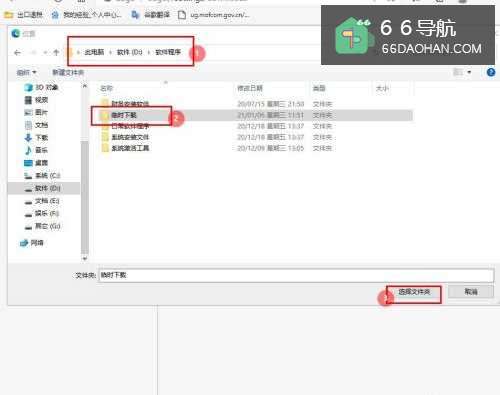The width and height of the screenshot is (500, 395).
Task: Open the recent locations dropdown arrow
Action: [45, 52]
